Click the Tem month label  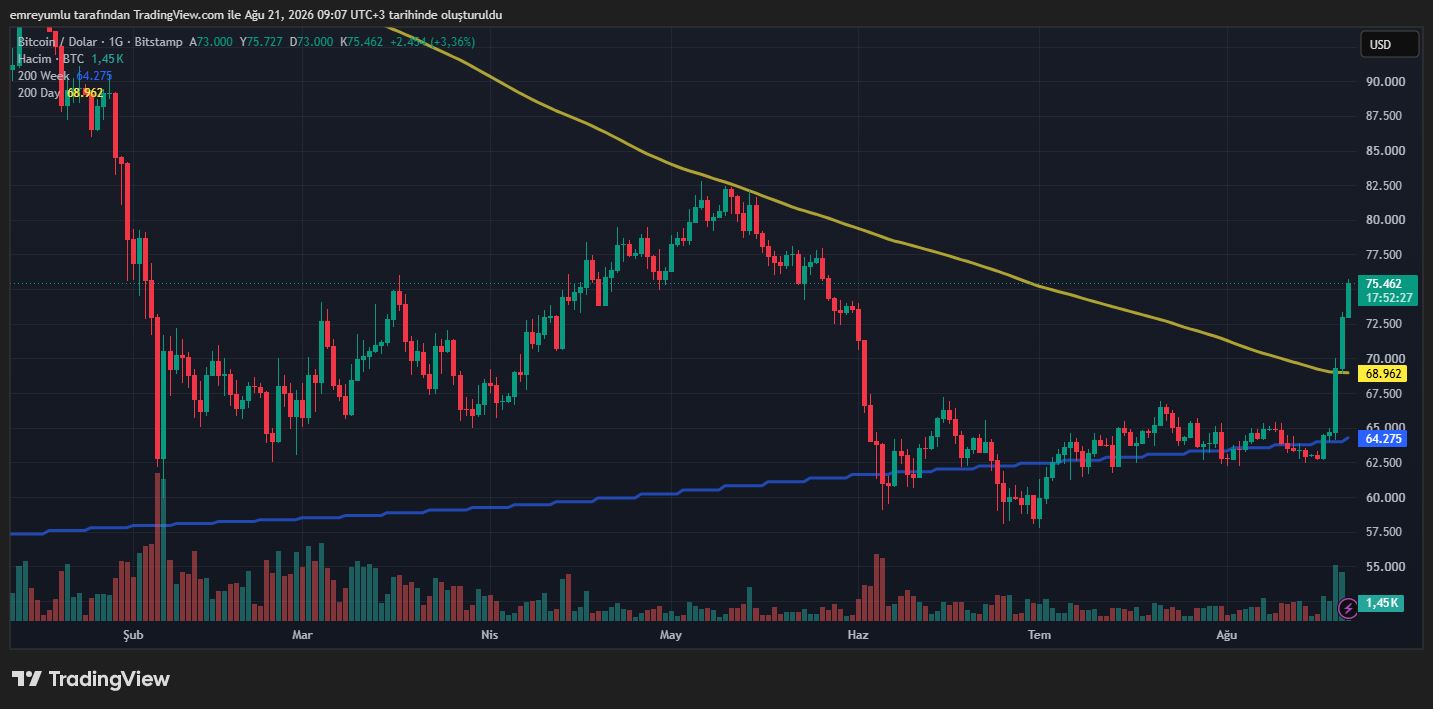tap(1040, 635)
